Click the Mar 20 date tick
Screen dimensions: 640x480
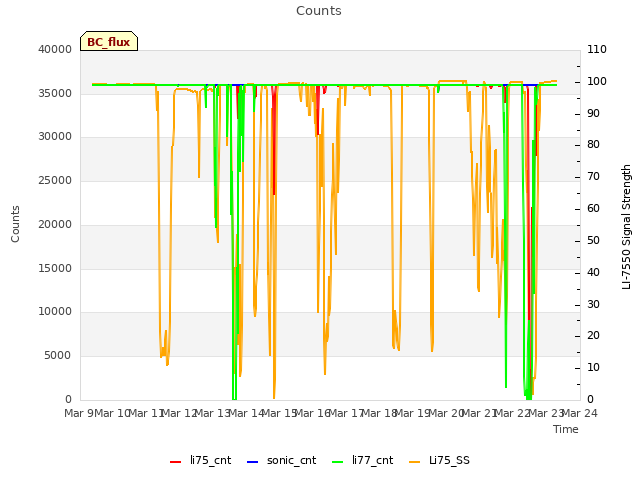[x=446, y=413]
